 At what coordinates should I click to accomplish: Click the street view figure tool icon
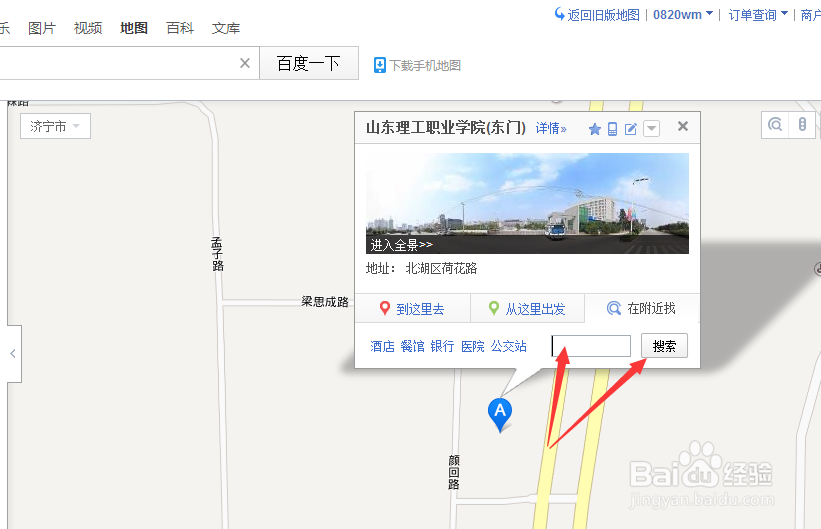pos(802,125)
